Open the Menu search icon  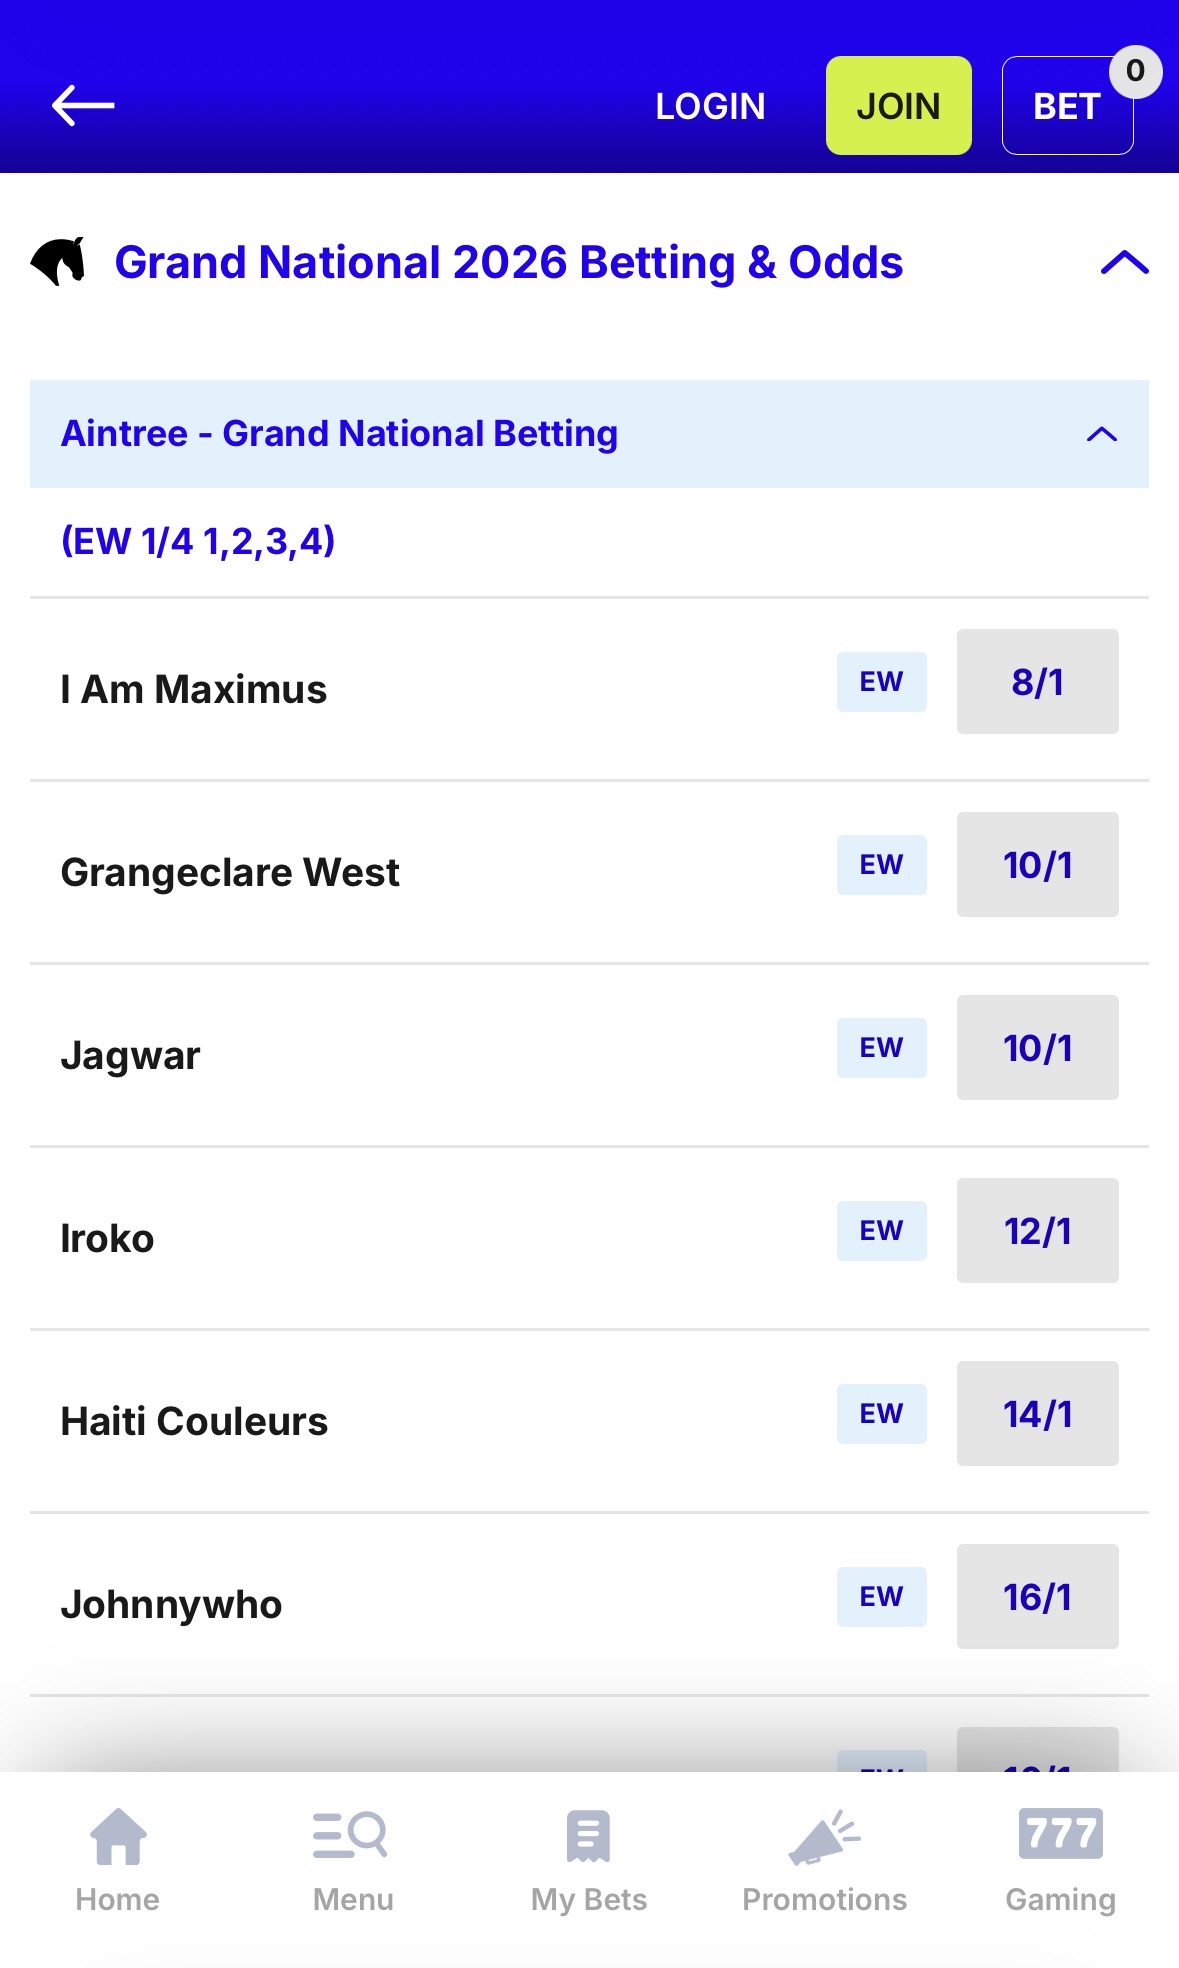(352, 1836)
